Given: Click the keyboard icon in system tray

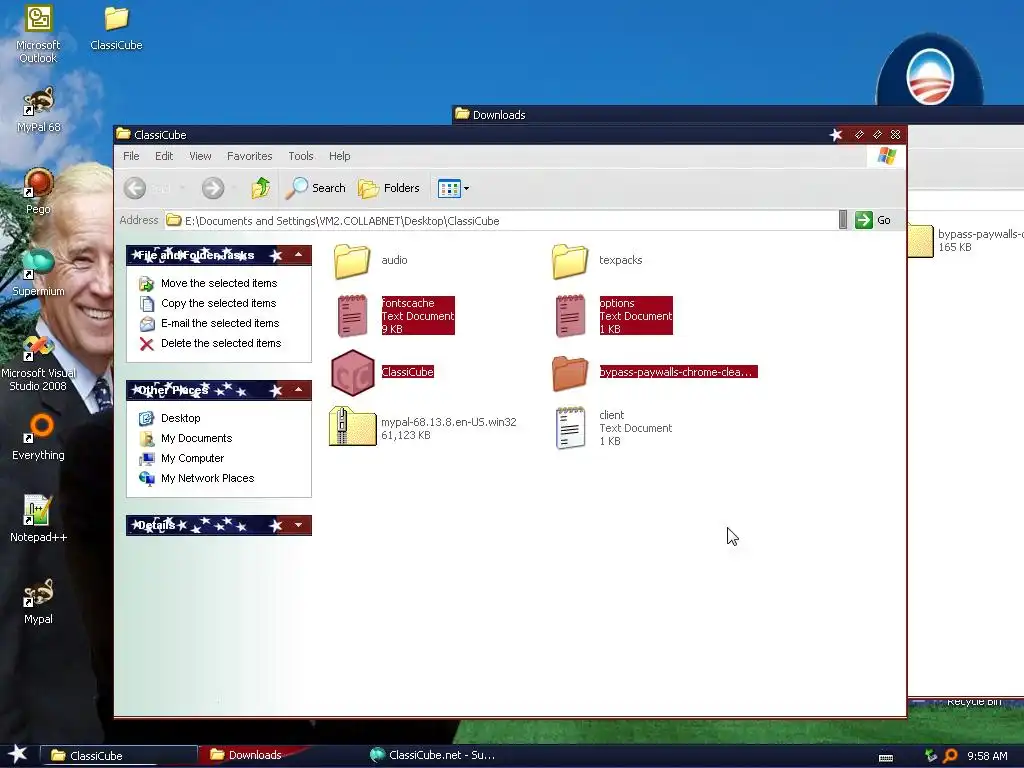Looking at the screenshot, I should click(886, 757).
